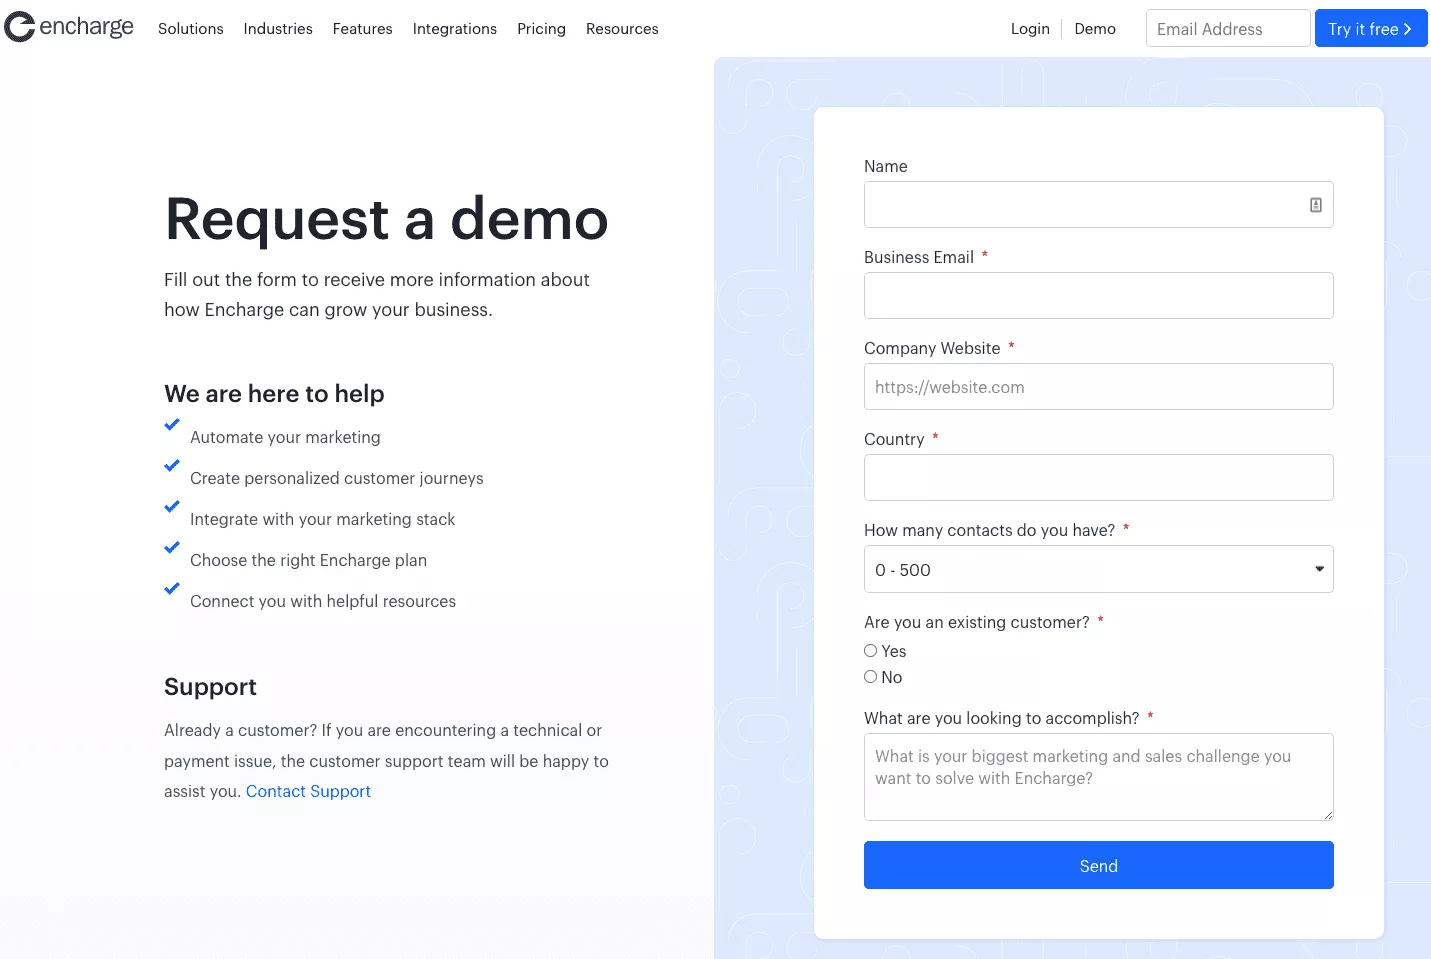Click the contact autofill icon in Name field
The height and width of the screenshot is (959, 1431).
point(1316,205)
